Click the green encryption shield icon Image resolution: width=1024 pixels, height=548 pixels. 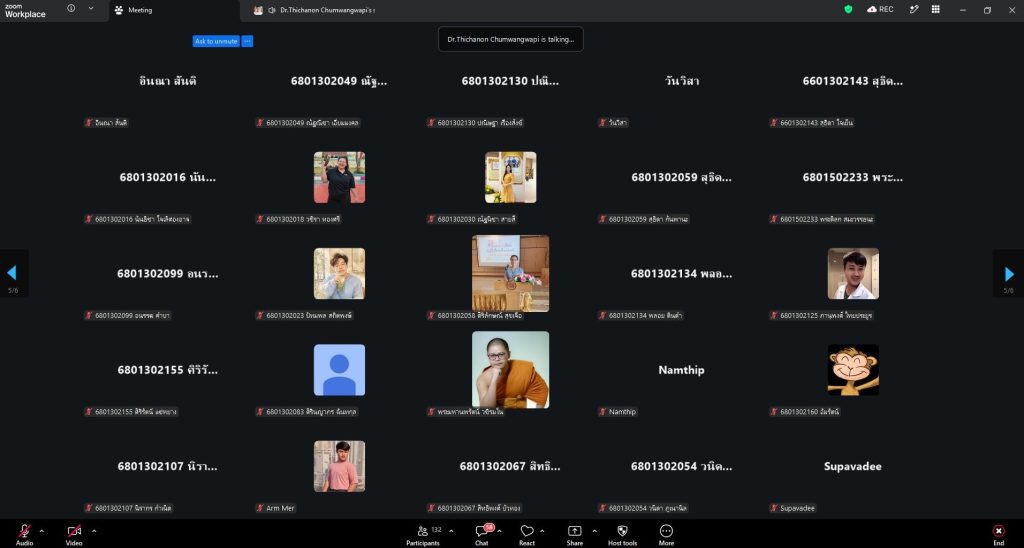pyautogui.click(x=848, y=9)
